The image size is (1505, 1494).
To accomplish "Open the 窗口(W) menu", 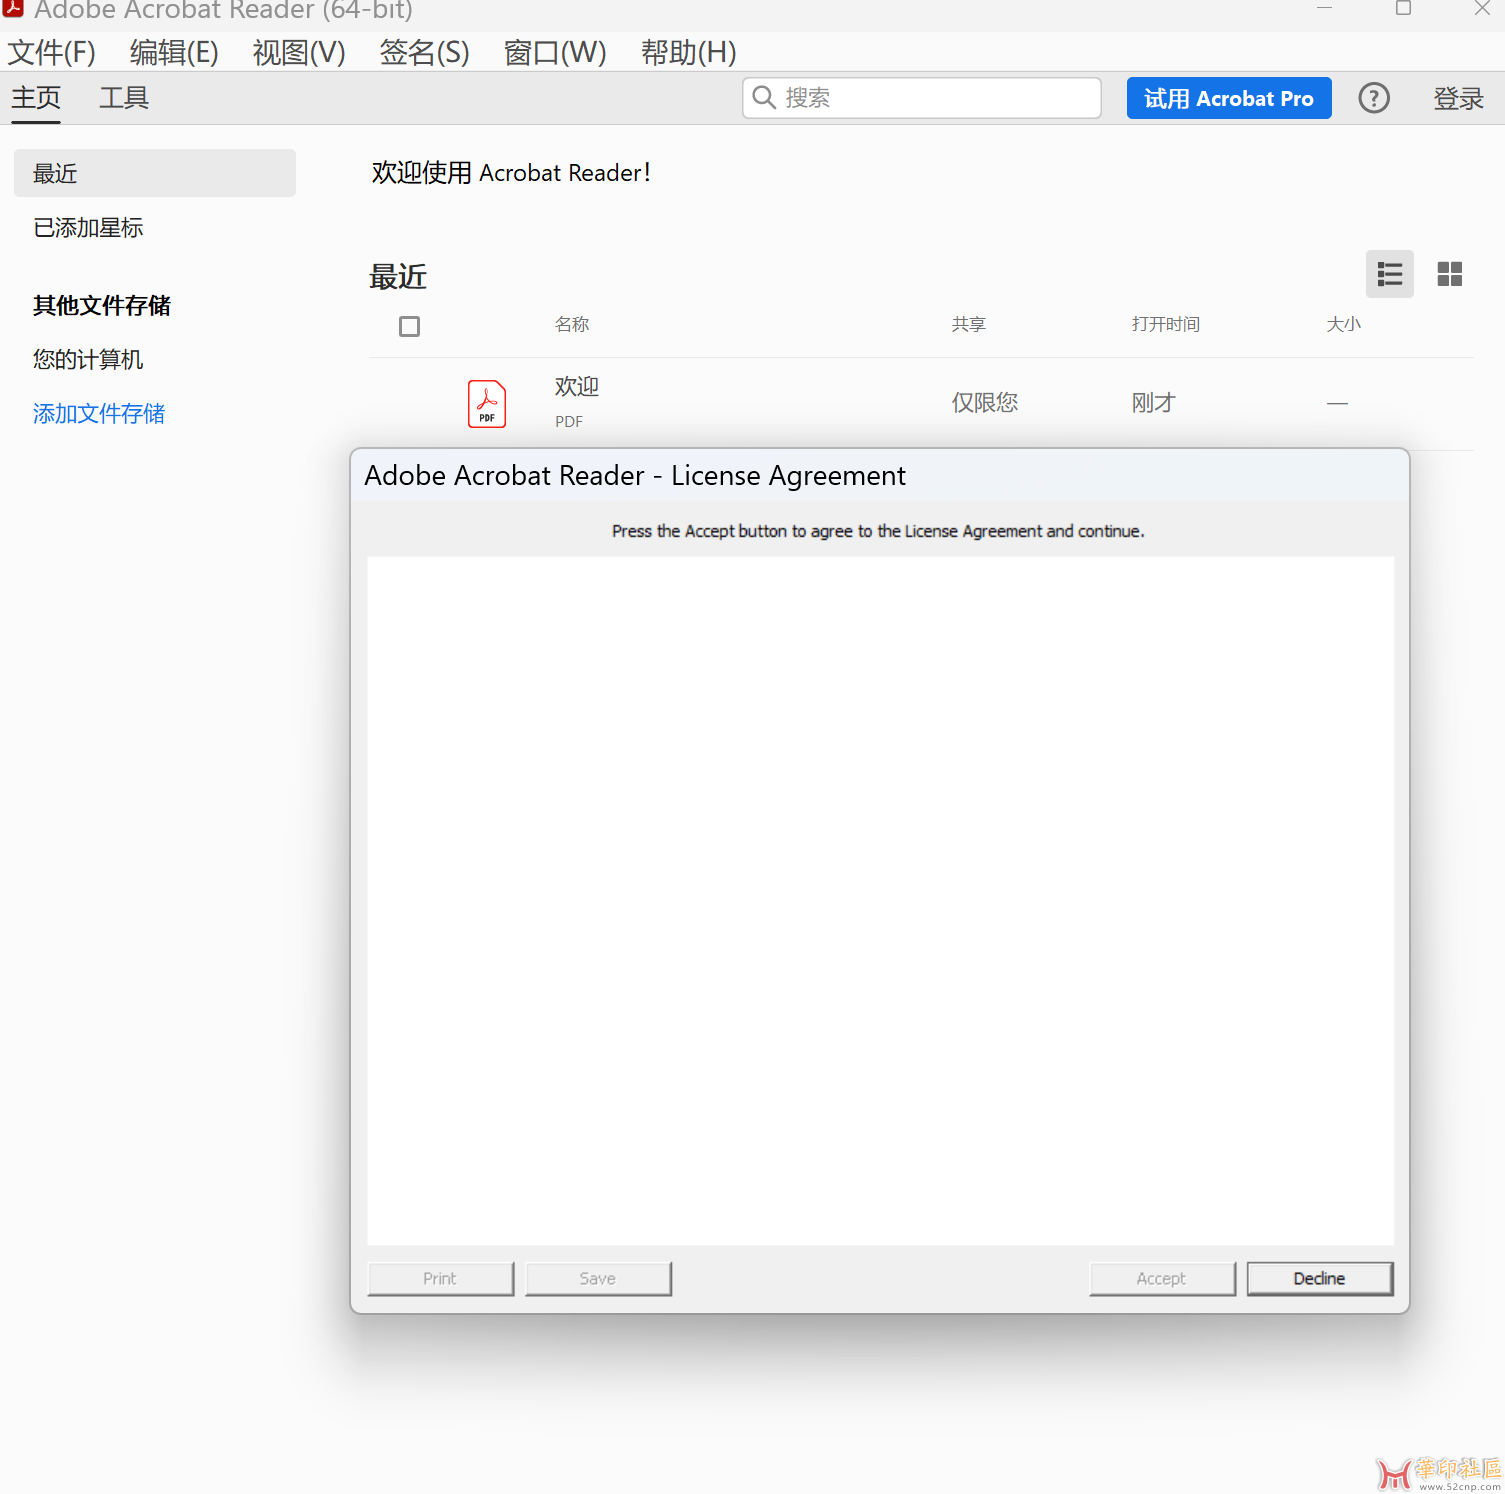I will (556, 52).
